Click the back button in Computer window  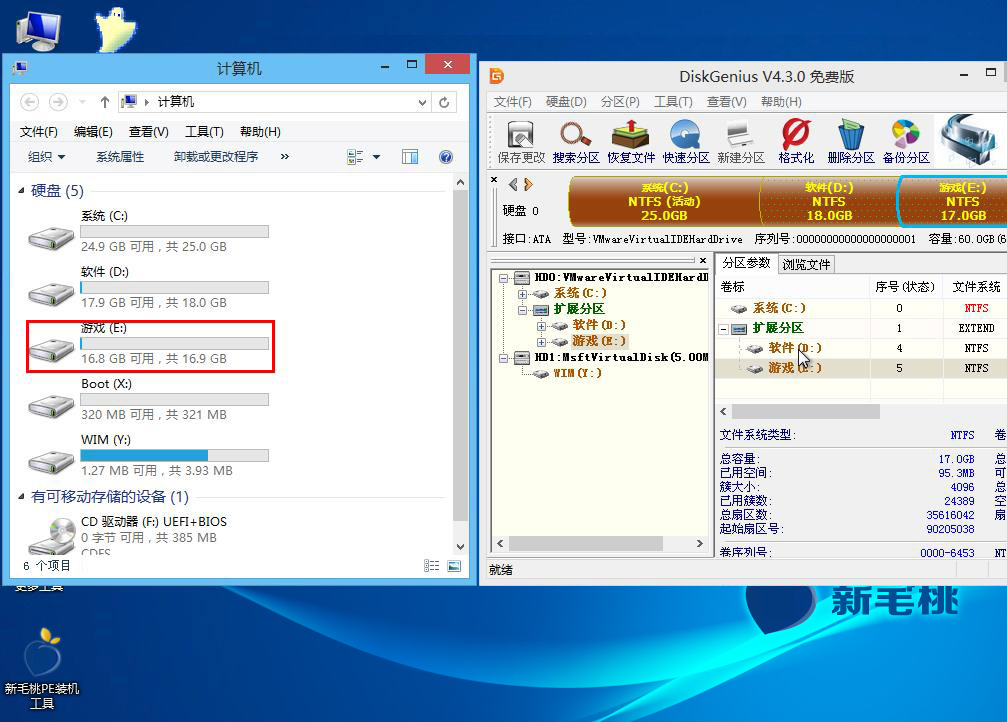coord(30,102)
